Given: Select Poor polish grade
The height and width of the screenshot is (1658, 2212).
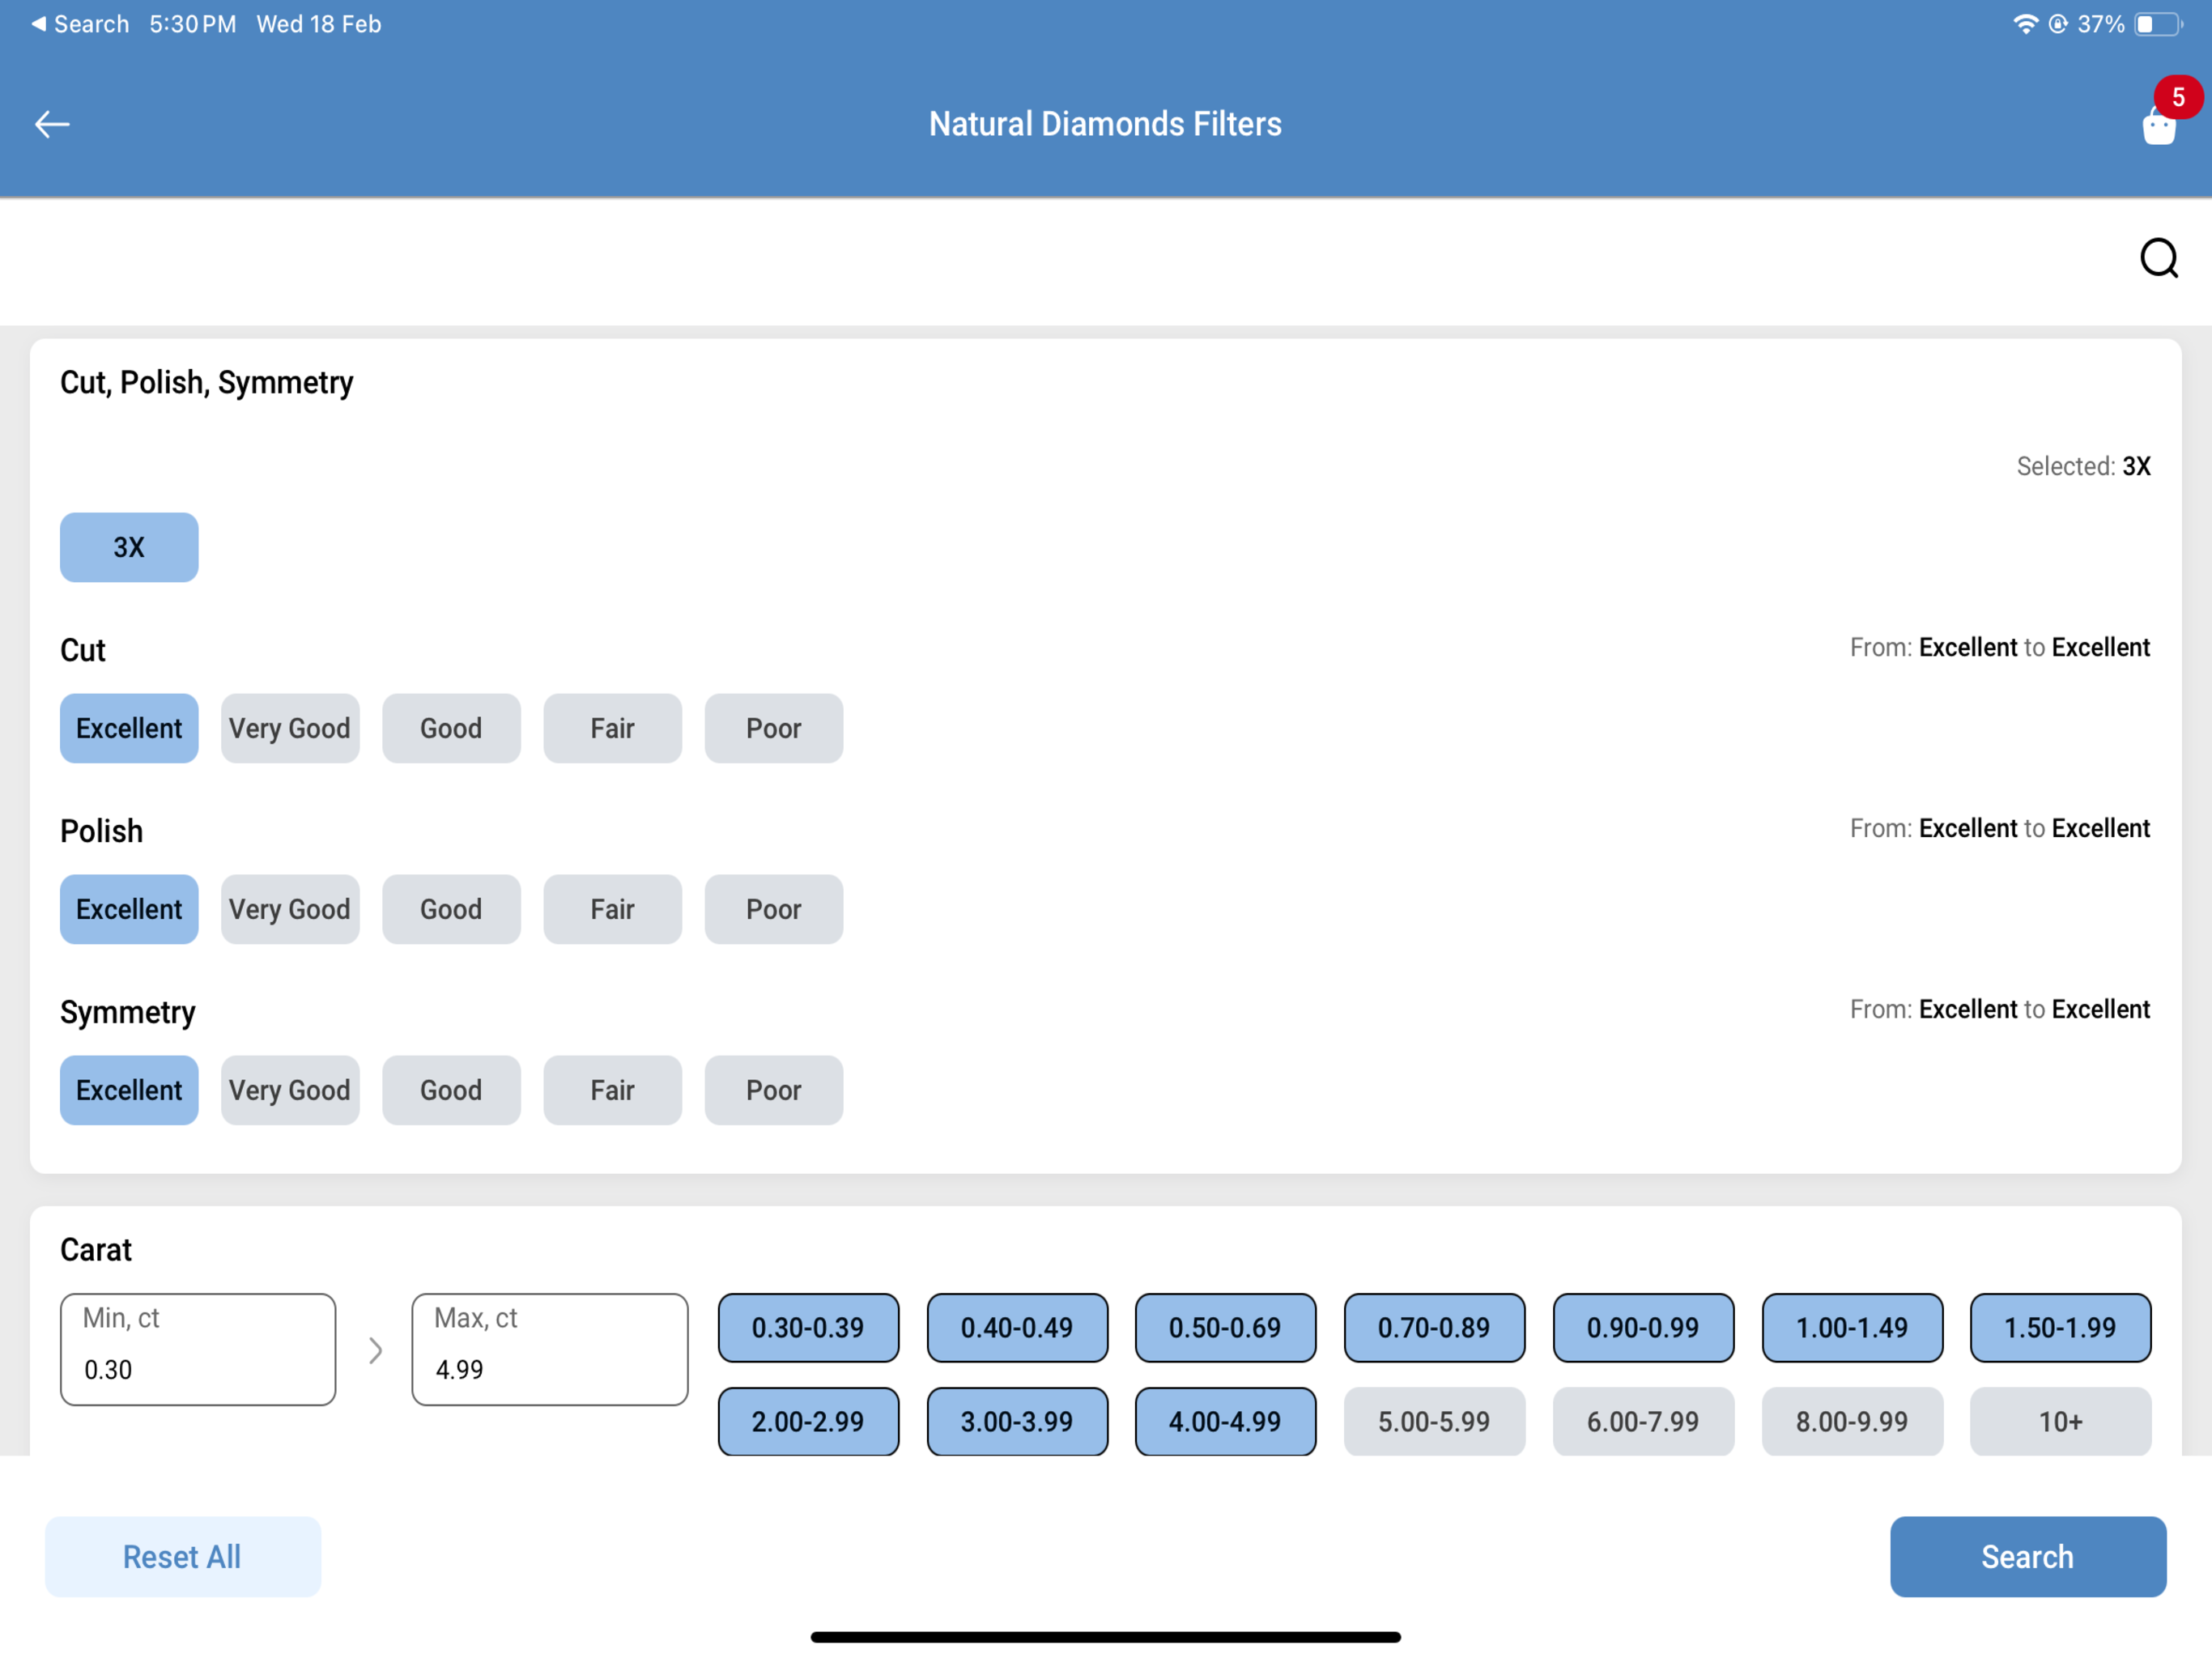Looking at the screenshot, I should (x=774, y=909).
